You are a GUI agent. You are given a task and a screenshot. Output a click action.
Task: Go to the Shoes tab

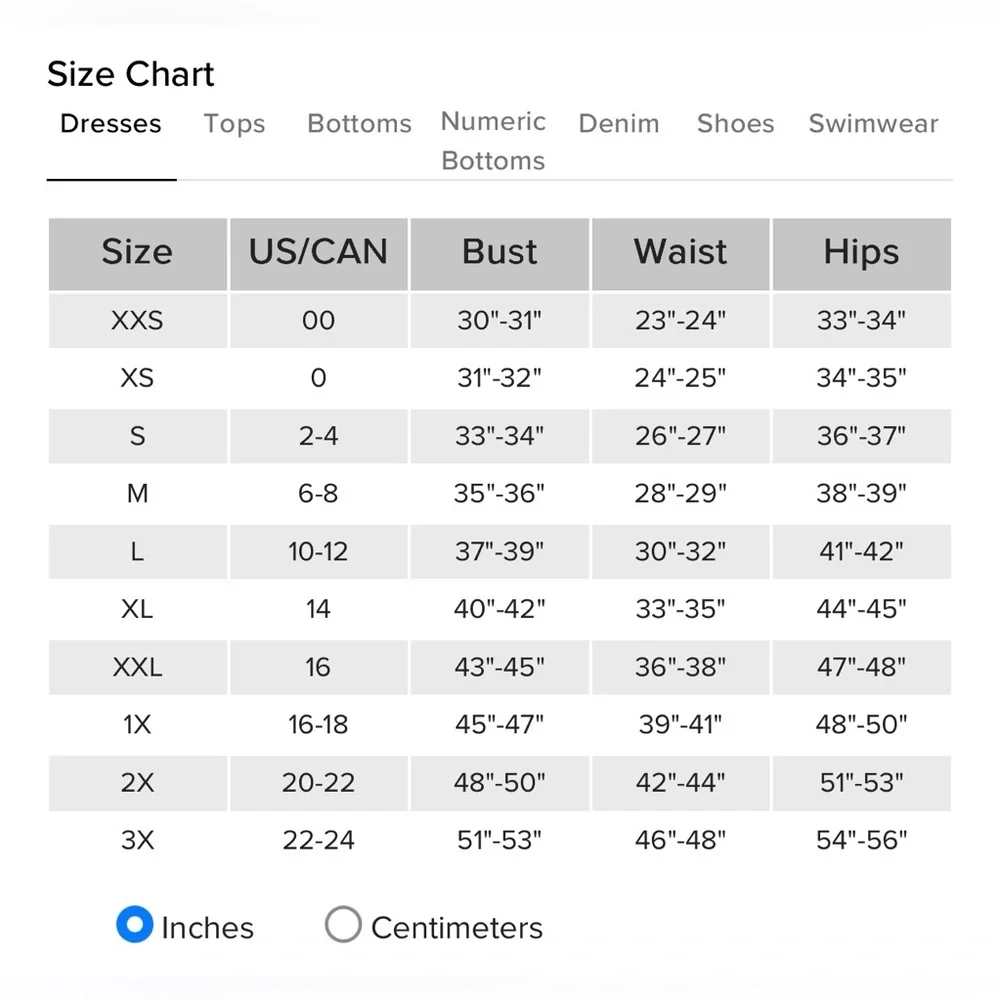735,124
